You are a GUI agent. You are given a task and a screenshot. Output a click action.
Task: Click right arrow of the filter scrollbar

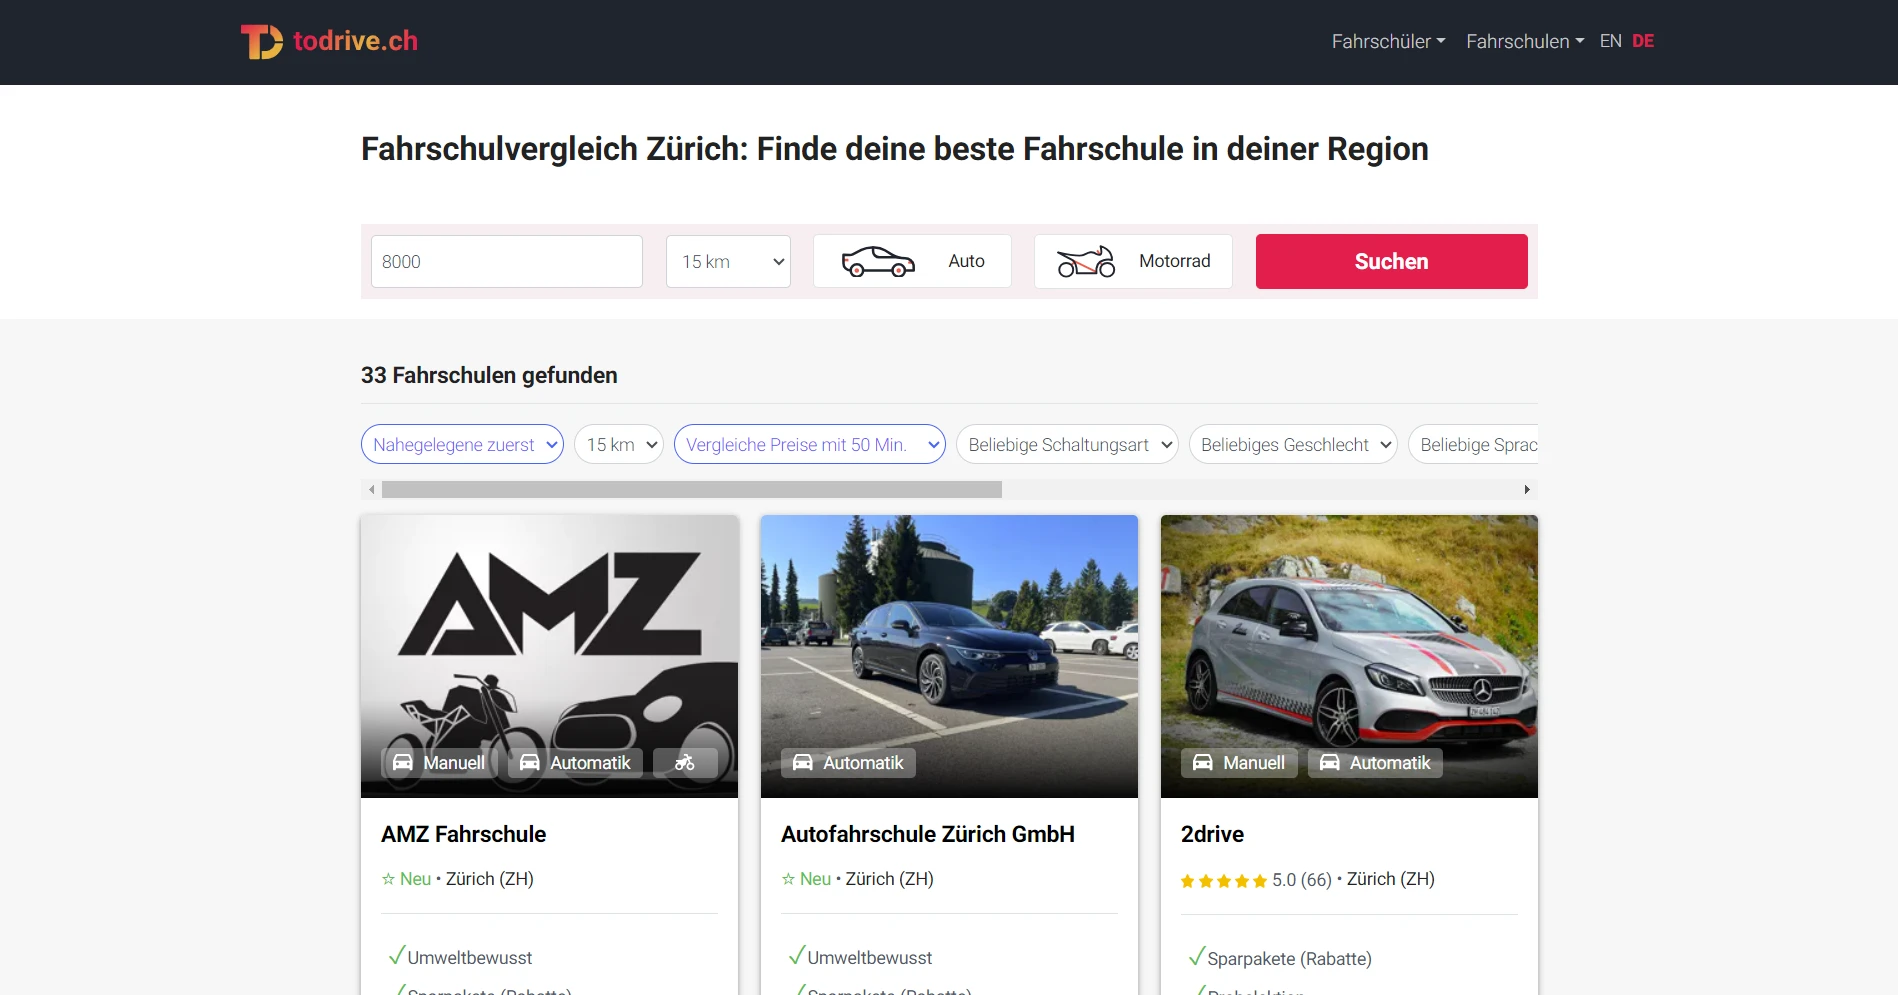click(1527, 490)
